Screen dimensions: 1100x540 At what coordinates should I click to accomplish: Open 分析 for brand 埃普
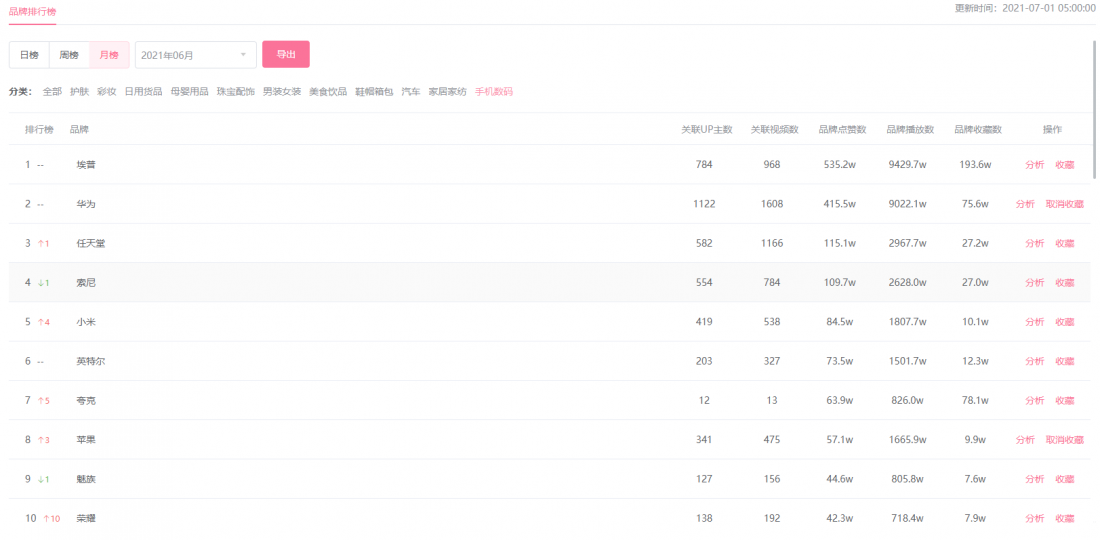pyautogui.click(x=1034, y=165)
